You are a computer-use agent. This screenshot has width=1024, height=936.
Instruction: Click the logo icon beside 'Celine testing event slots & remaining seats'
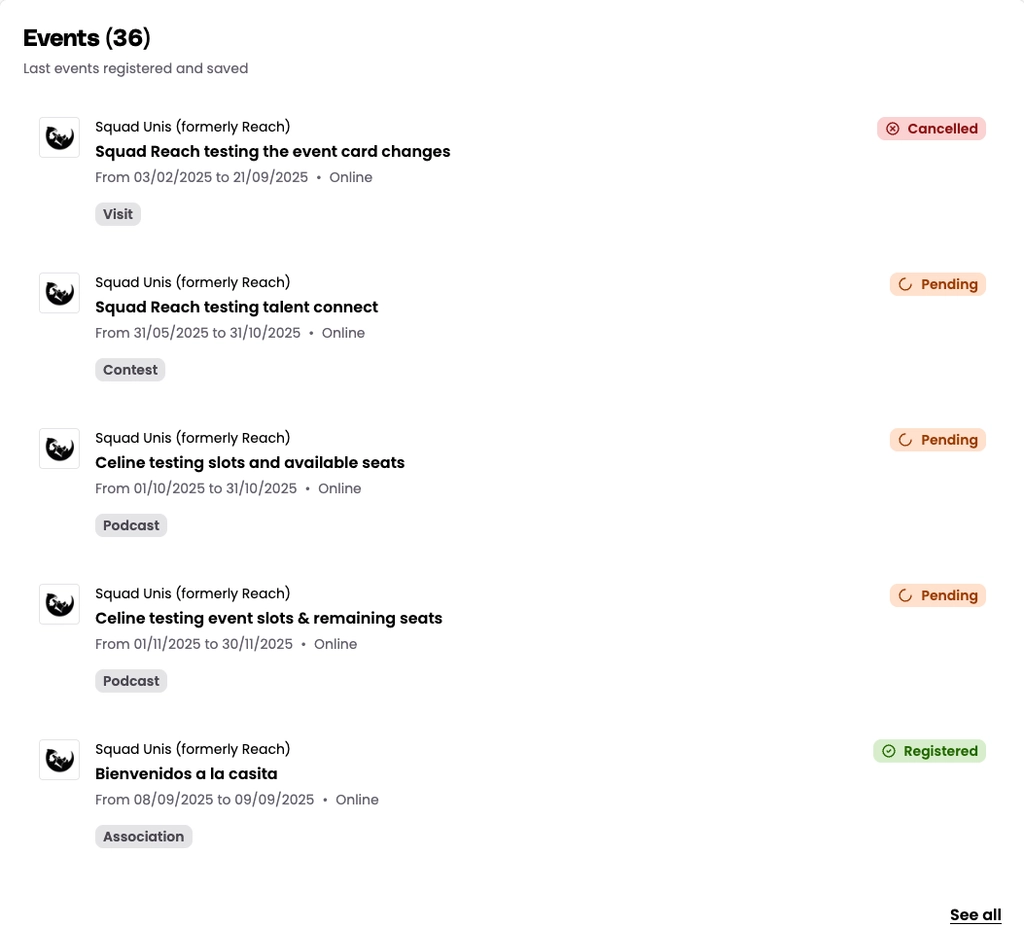click(x=59, y=604)
